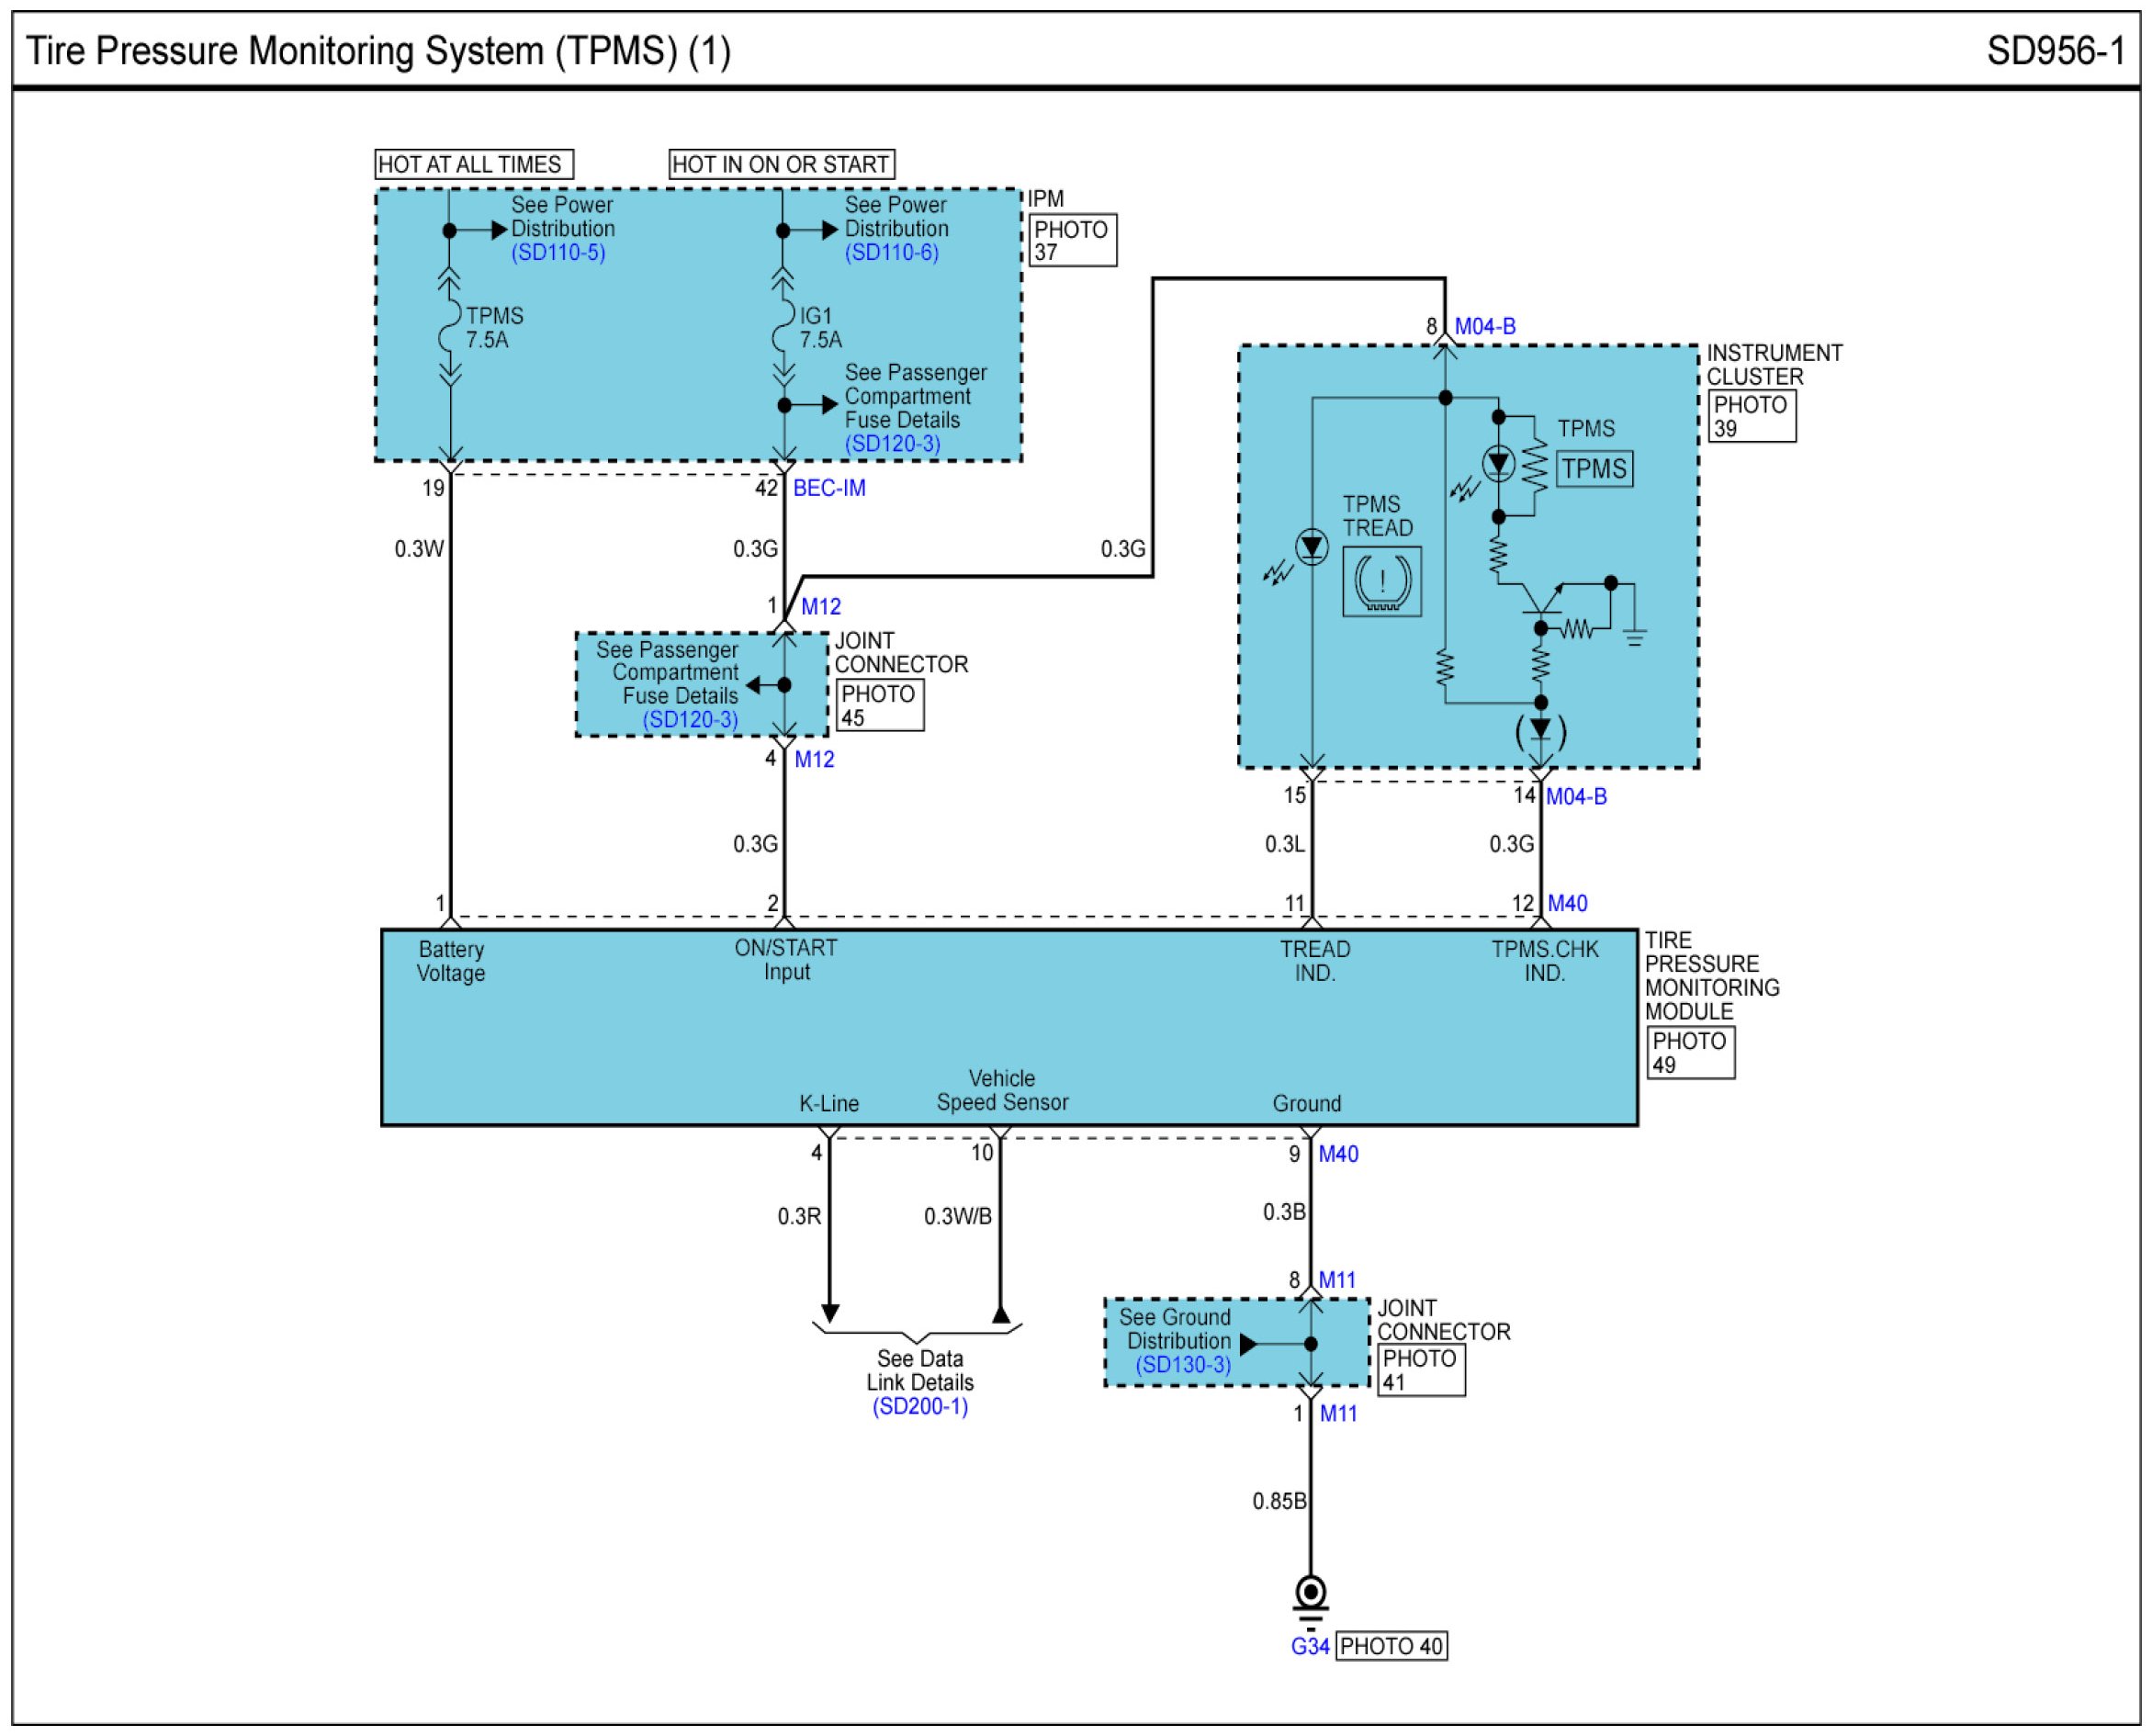Click the boxed TPMS indicator lamp label
2152x1736 pixels.
point(1594,469)
